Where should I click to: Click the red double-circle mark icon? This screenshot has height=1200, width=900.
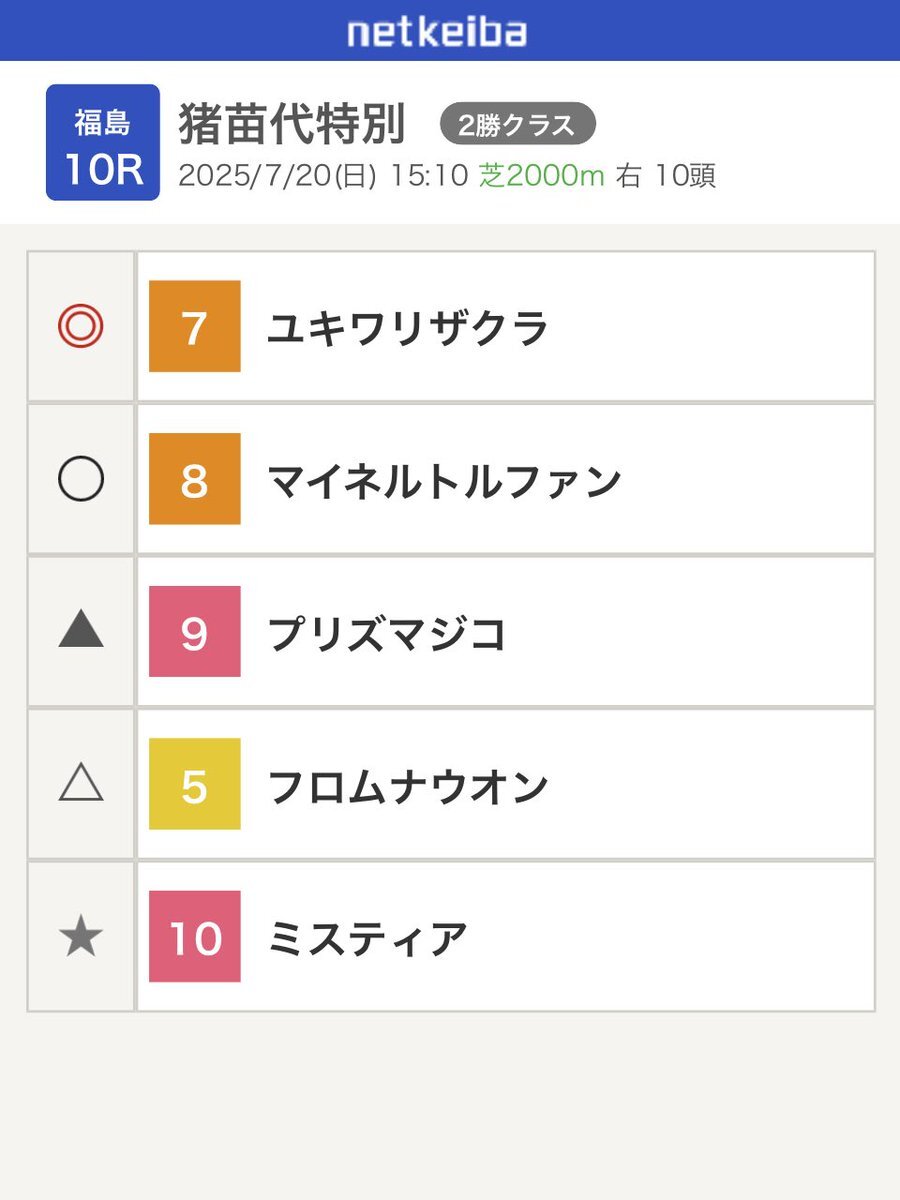pos(81,326)
